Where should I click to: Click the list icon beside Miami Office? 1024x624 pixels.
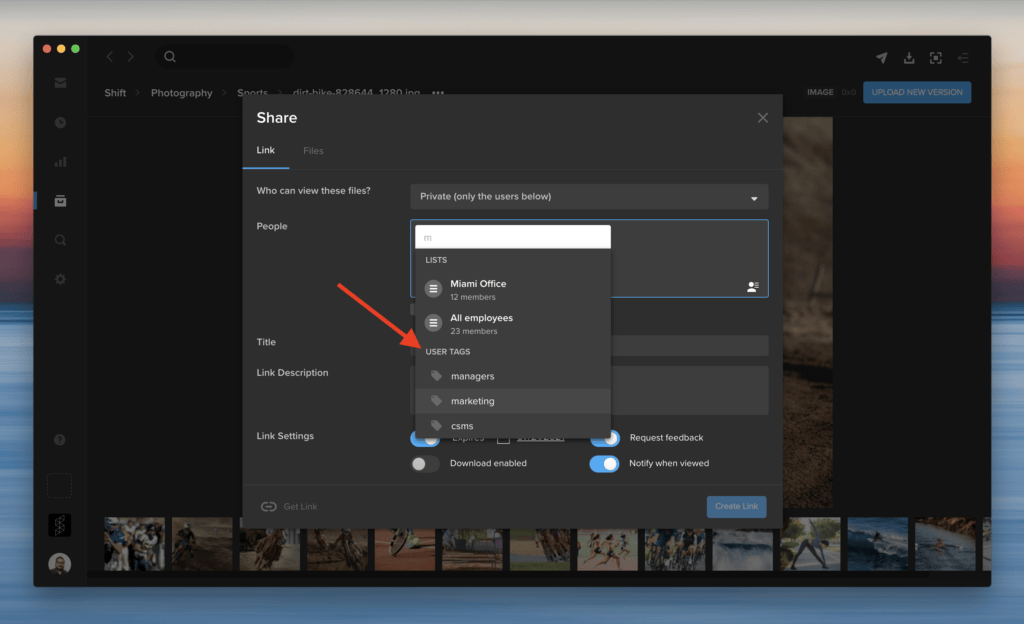[433, 289]
